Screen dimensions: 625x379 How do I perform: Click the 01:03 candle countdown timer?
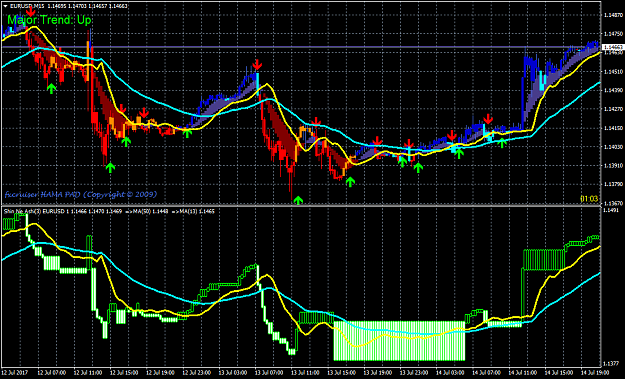(x=589, y=198)
